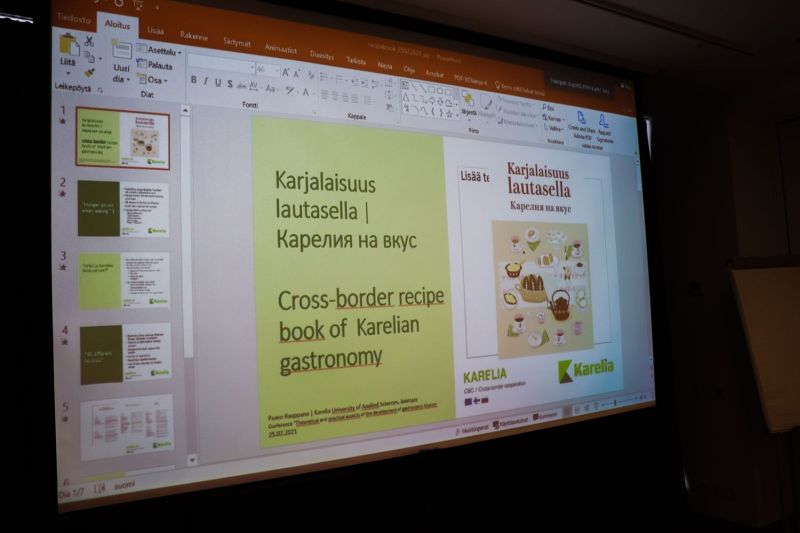Select slide 1 thumbnail
800x533 pixels.
(123, 138)
